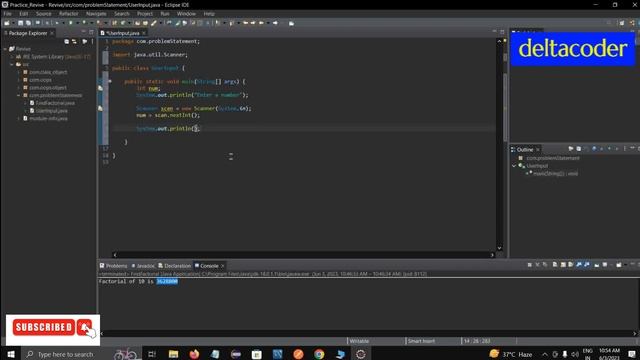Click the Debug toolbar icon
Screen dimensions: 640x360
[x=56, y=23]
